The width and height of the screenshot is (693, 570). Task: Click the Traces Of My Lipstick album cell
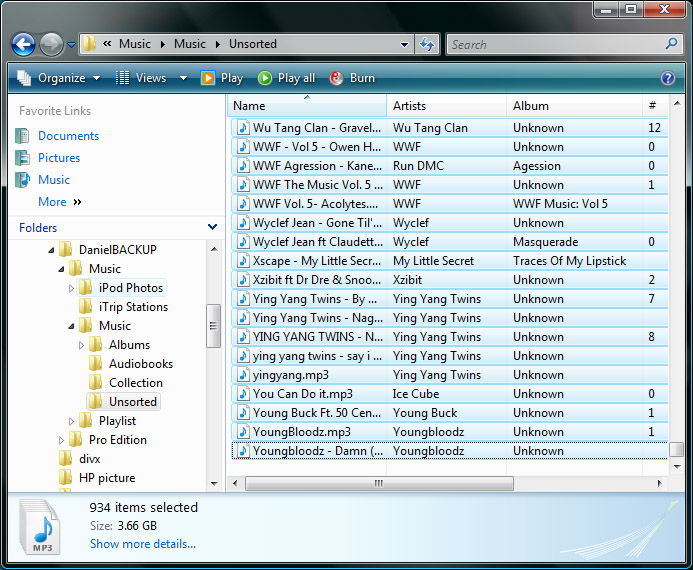click(x=569, y=261)
